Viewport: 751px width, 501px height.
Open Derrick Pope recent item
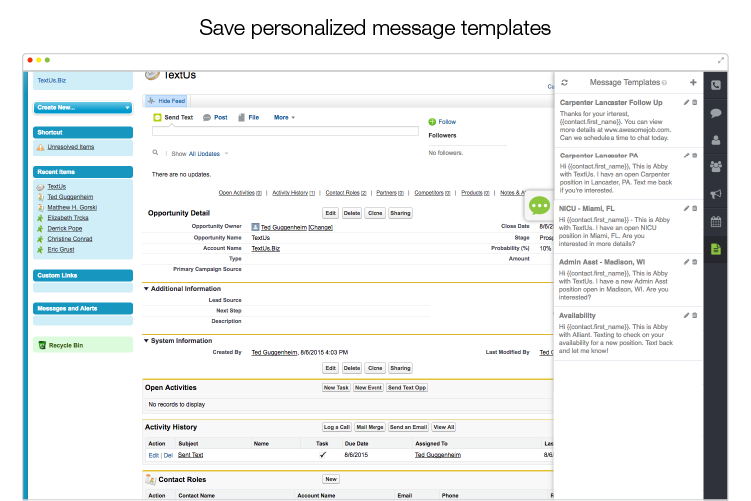[65, 228]
